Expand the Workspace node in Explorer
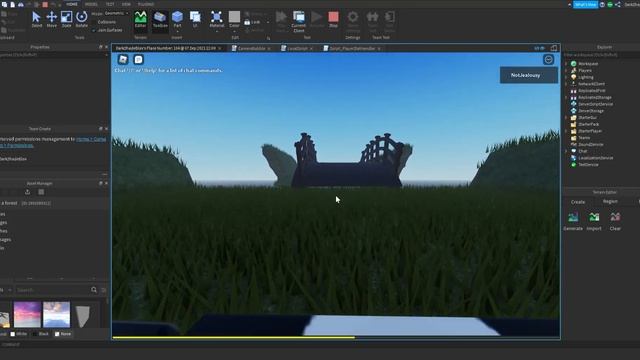640x360 pixels. coord(566,64)
